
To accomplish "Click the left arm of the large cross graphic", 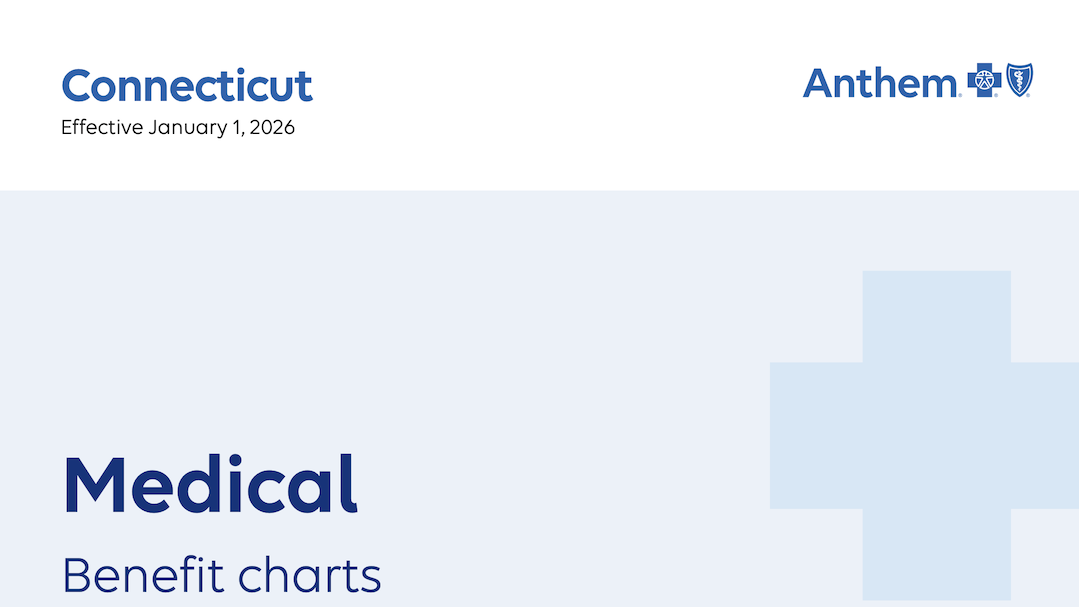I will point(815,435).
